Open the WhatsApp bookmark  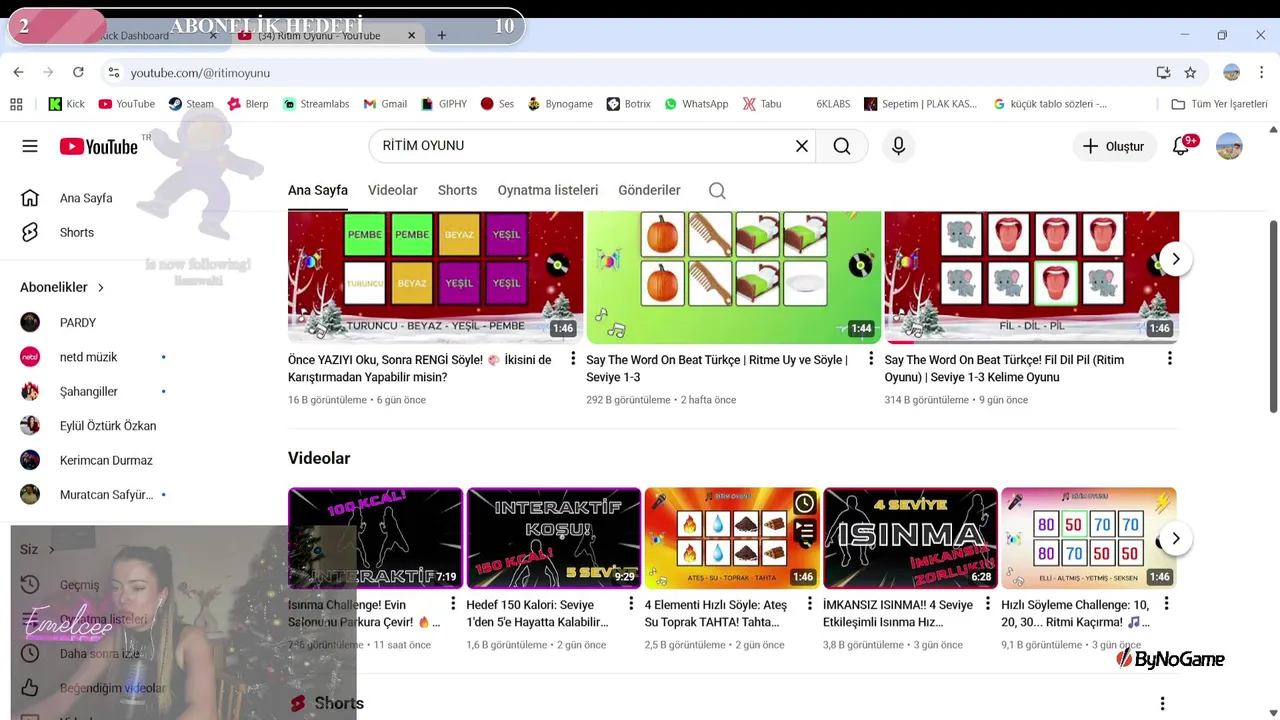point(696,104)
